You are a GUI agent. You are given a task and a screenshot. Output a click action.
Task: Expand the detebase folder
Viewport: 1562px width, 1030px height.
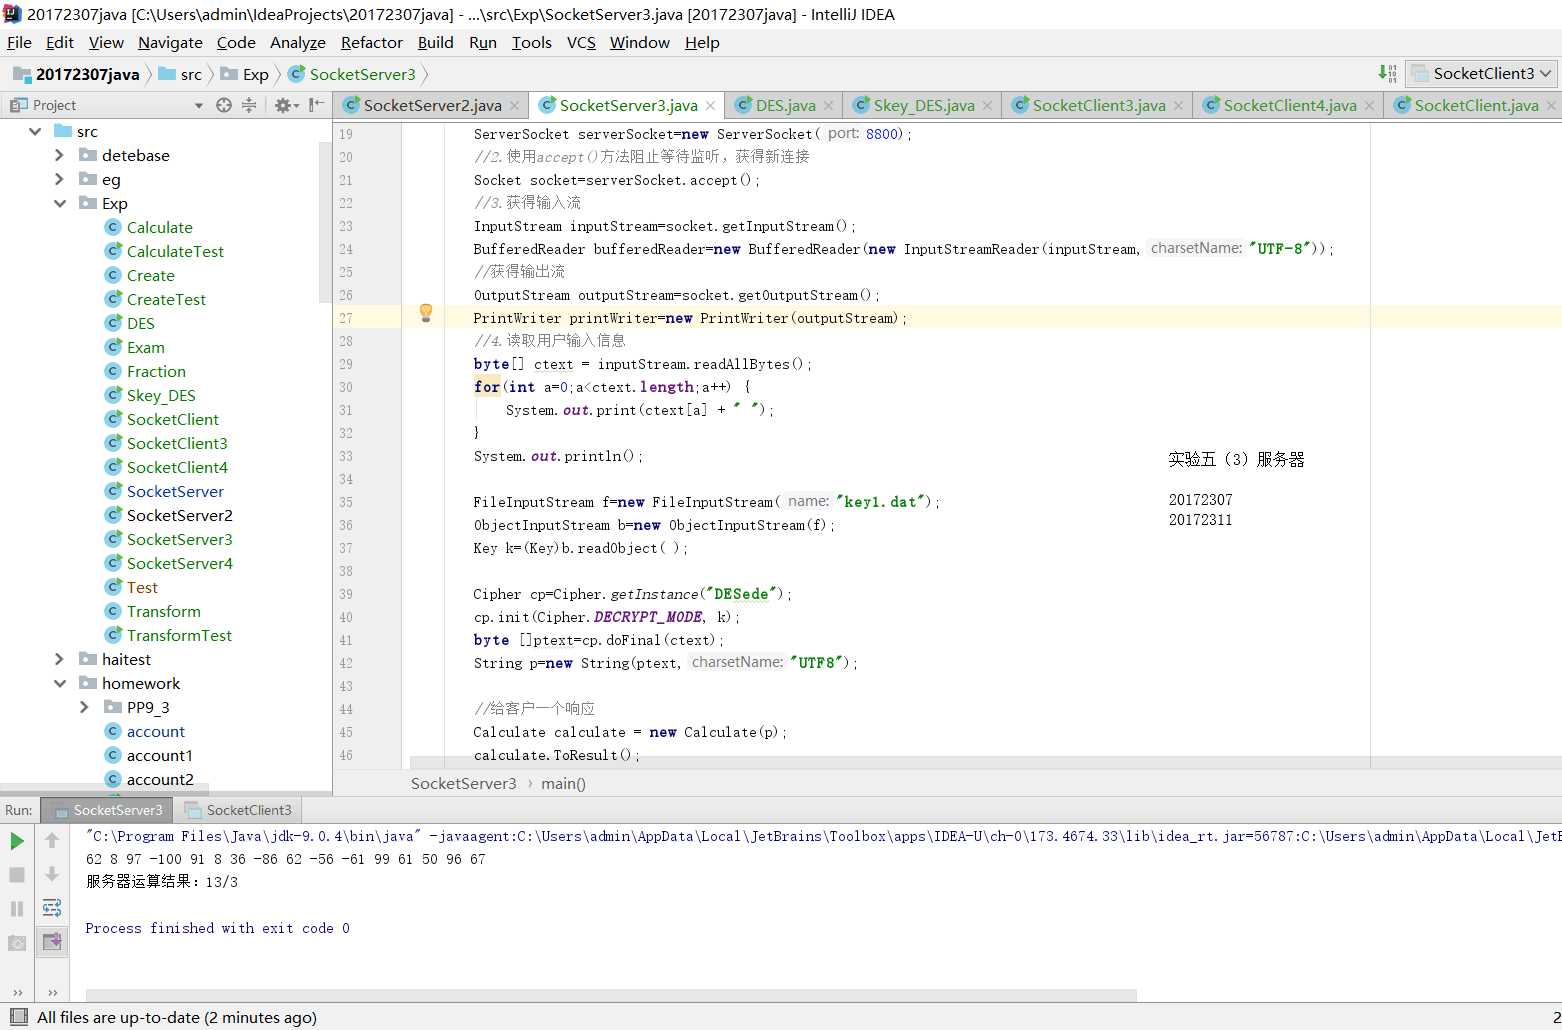pyautogui.click(x=59, y=155)
